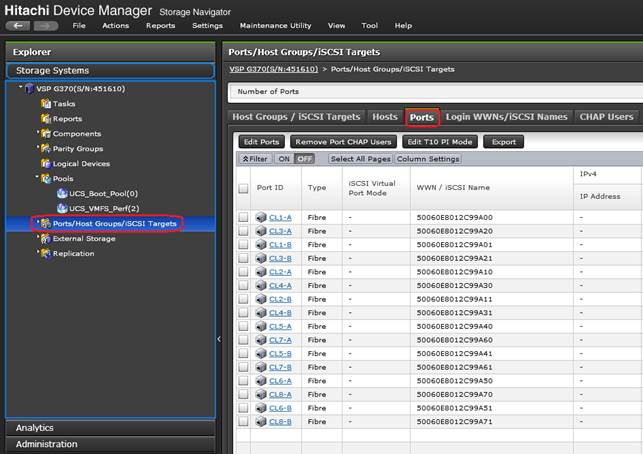Click the Pools tree icon
This screenshot has width=643, height=454.
46,179
